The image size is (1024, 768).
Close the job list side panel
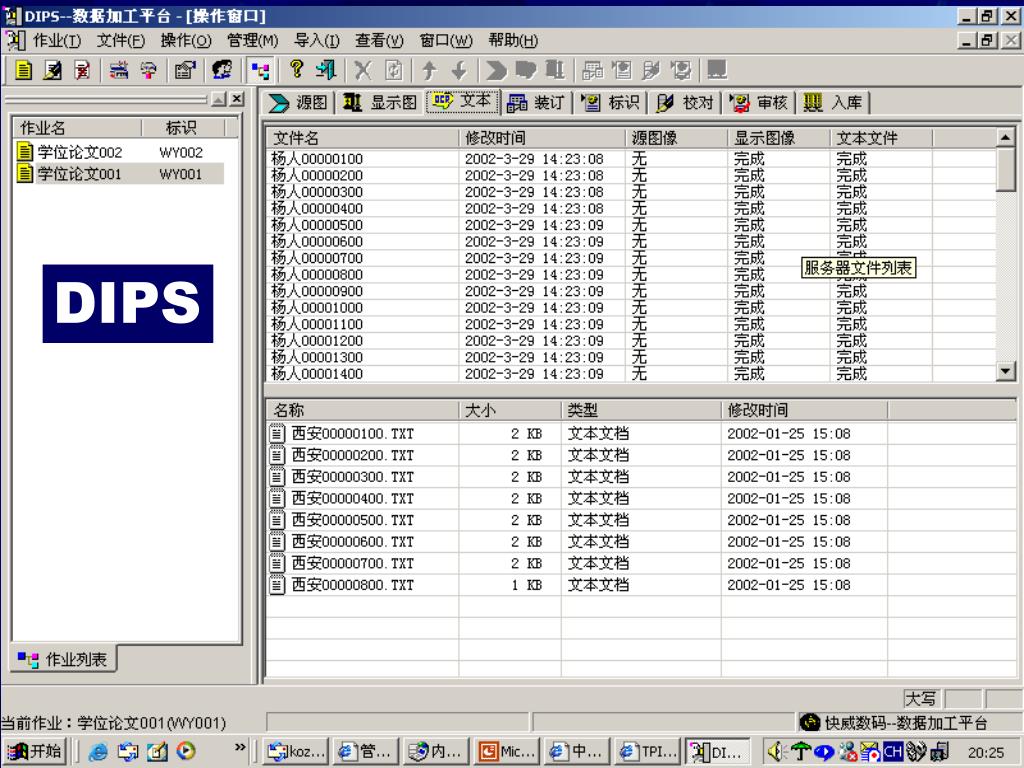(x=237, y=99)
